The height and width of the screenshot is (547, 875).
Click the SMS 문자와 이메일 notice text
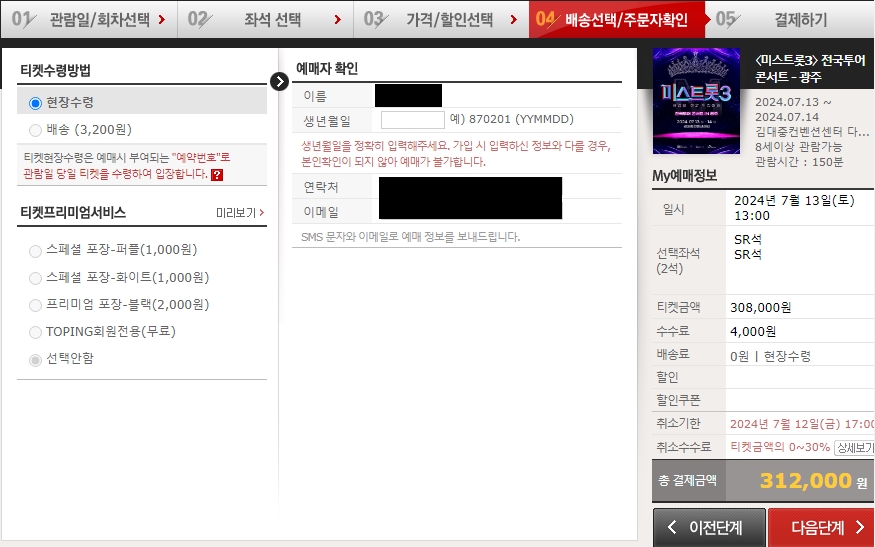410,237
